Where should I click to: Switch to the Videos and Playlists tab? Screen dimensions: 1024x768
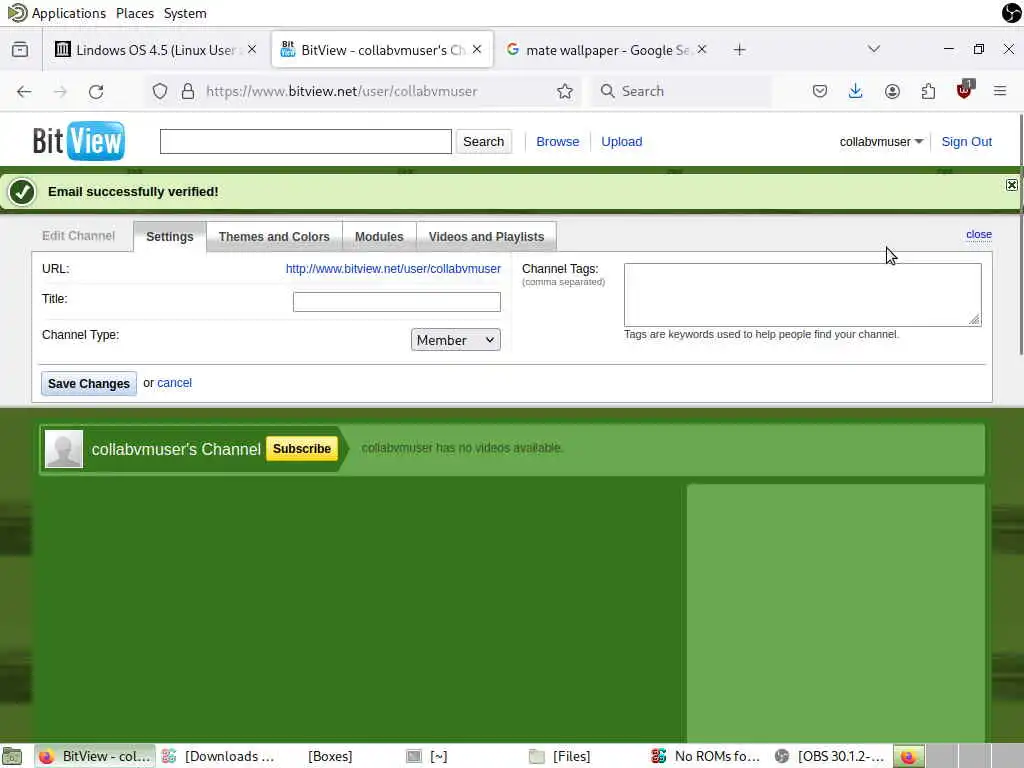tap(487, 236)
